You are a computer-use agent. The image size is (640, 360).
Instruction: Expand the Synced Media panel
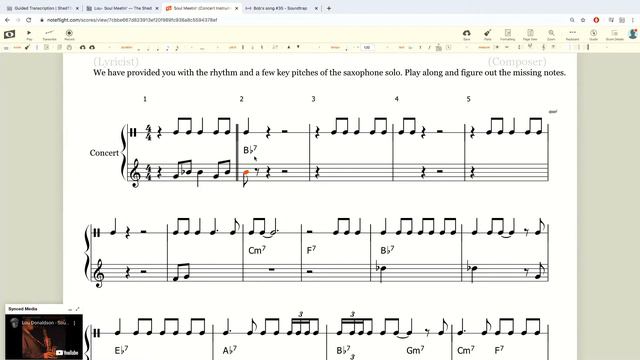(x=78, y=309)
